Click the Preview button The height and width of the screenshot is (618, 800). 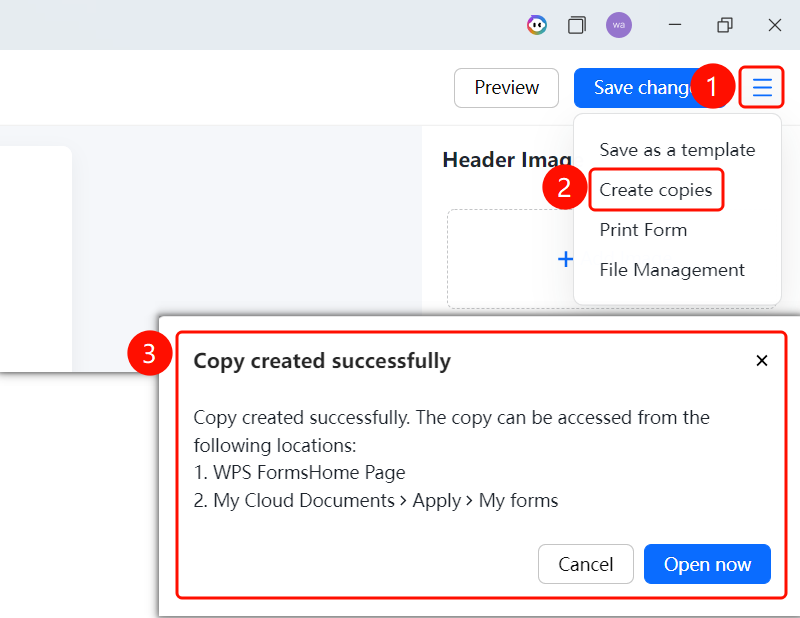(x=507, y=88)
